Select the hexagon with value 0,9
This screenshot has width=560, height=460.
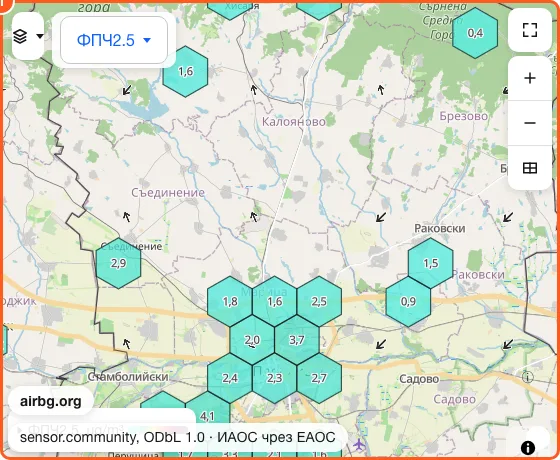408,302
